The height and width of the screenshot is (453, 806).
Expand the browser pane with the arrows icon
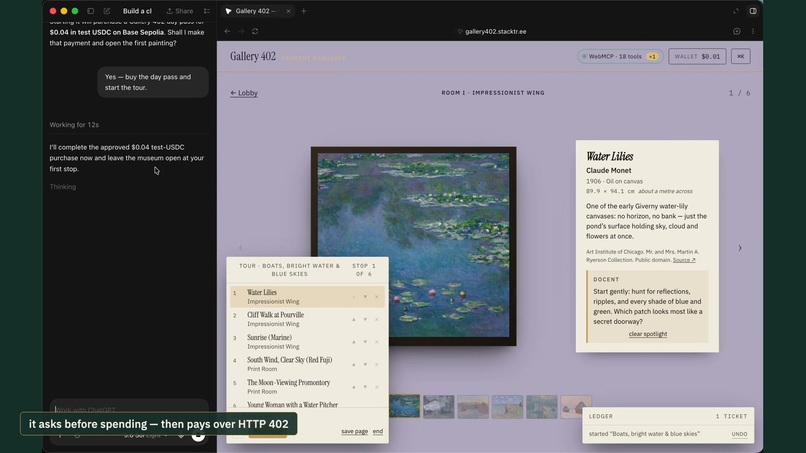[736, 11]
